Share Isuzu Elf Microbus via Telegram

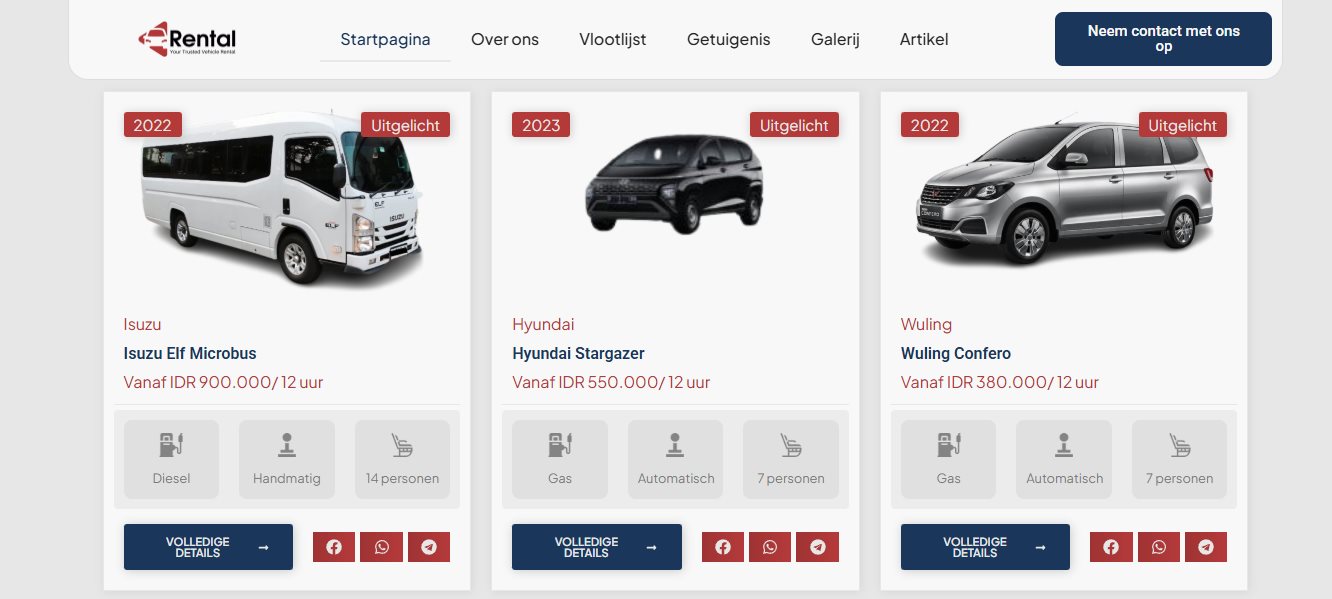pyautogui.click(x=429, y=547)
